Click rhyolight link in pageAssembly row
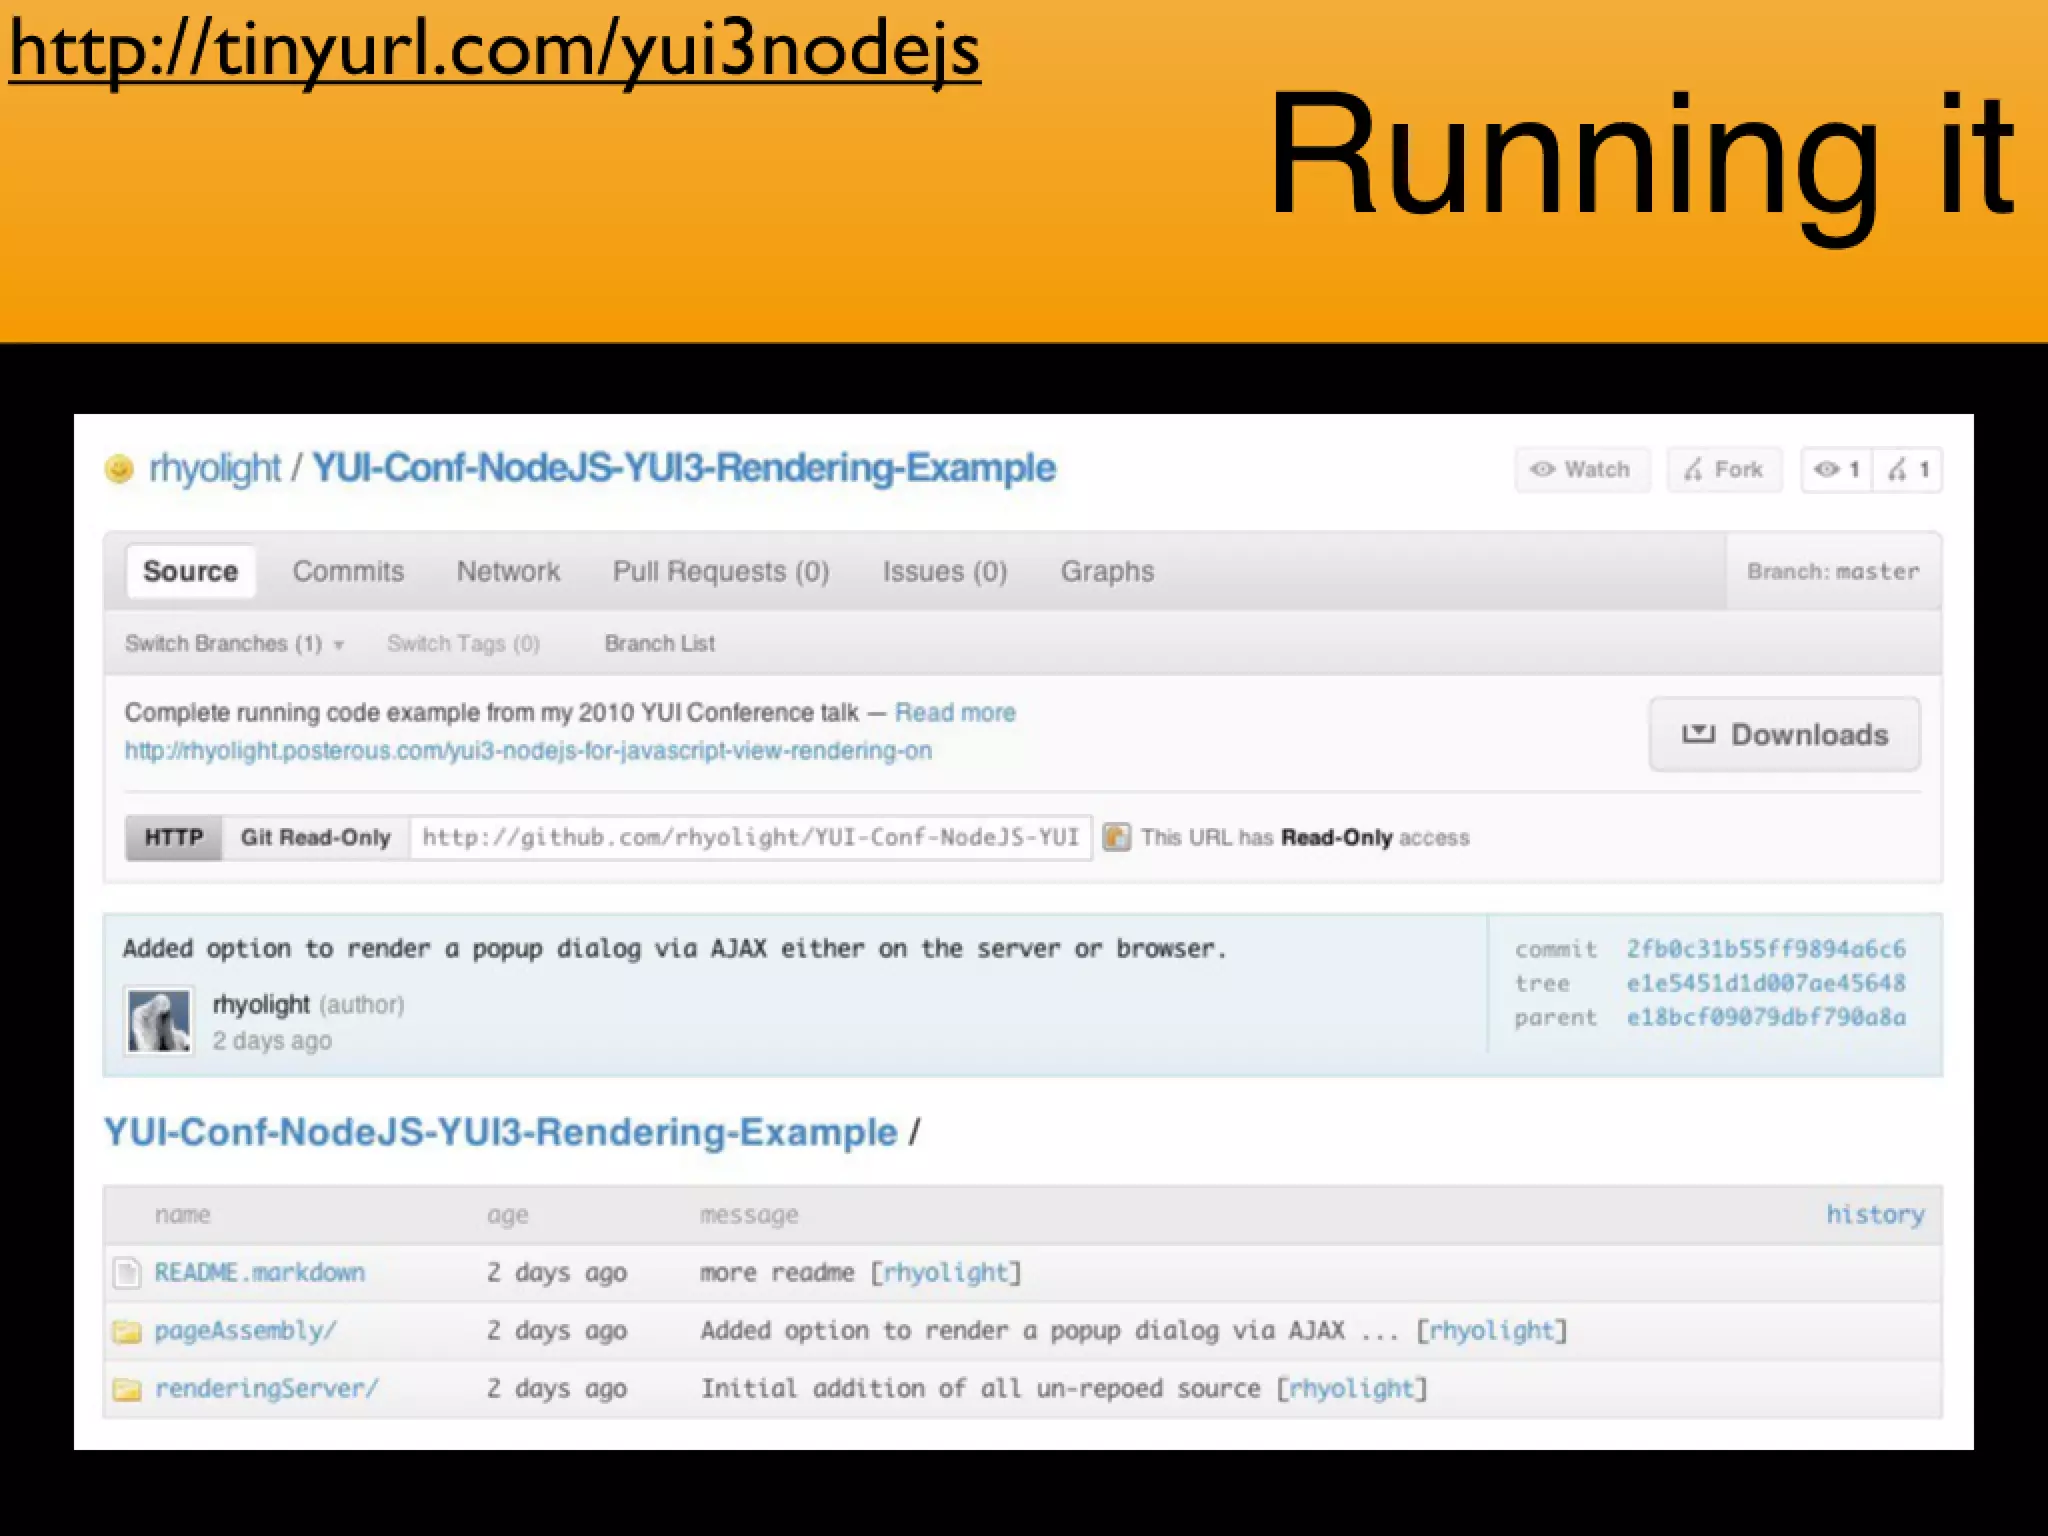The width and height of the screenshot is (2048, 1536). (1491, 1330)
